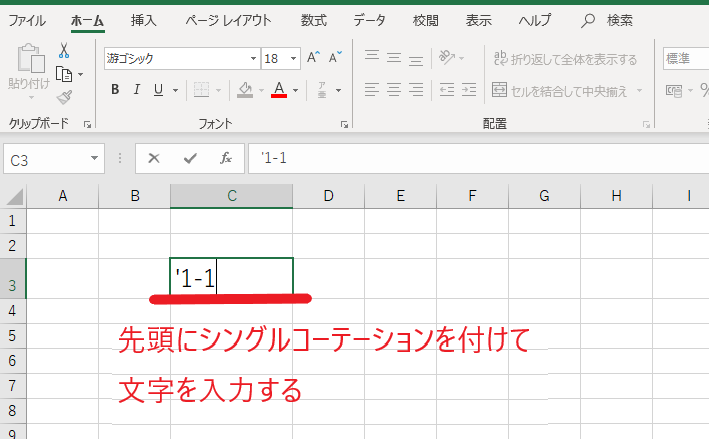The image size is (709, 439).
Task: Click the Format Painter brush icon
Action: 64,97
